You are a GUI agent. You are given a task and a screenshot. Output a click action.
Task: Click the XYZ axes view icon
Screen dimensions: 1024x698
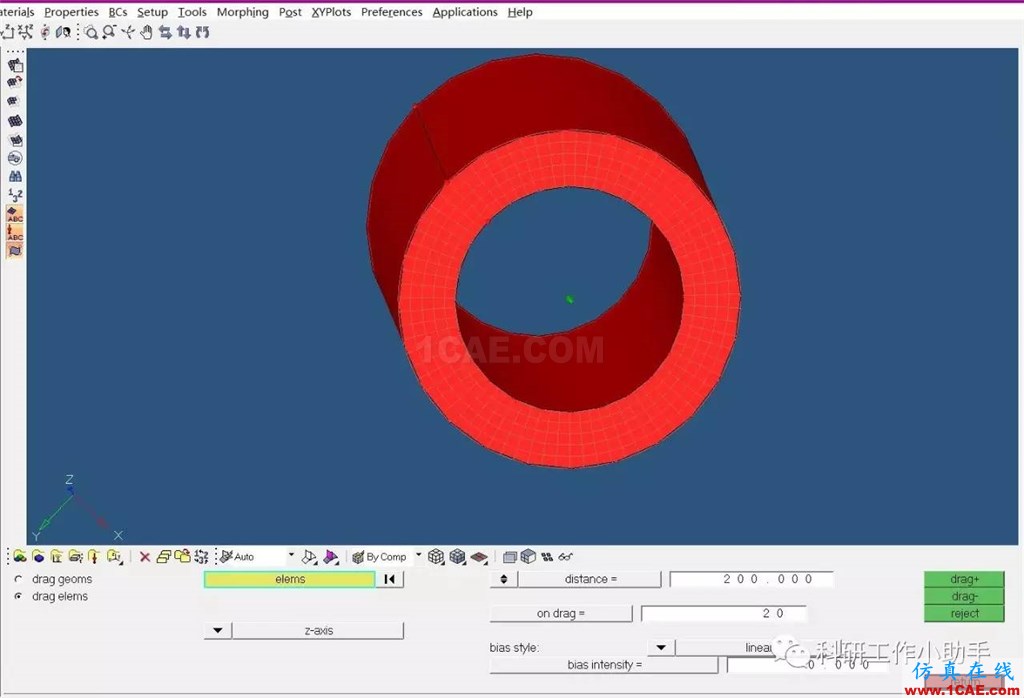click(25, 32)
